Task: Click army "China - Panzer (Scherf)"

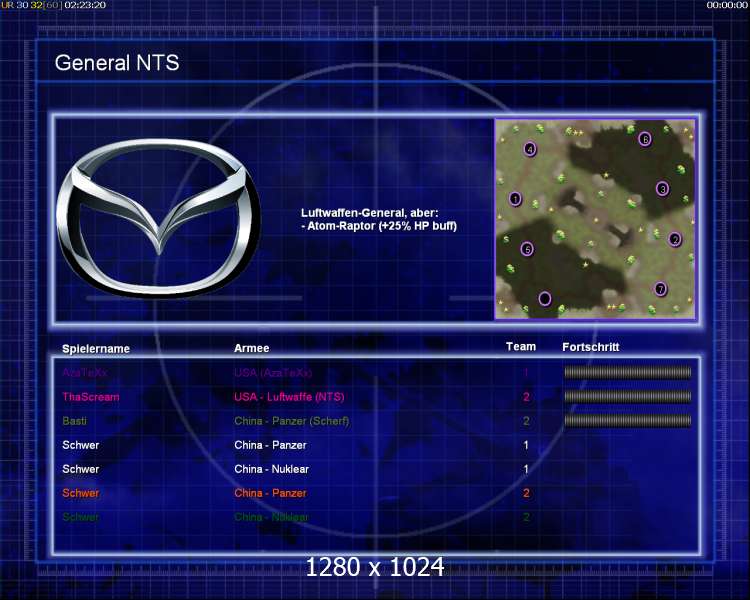Action: point(291,421)
